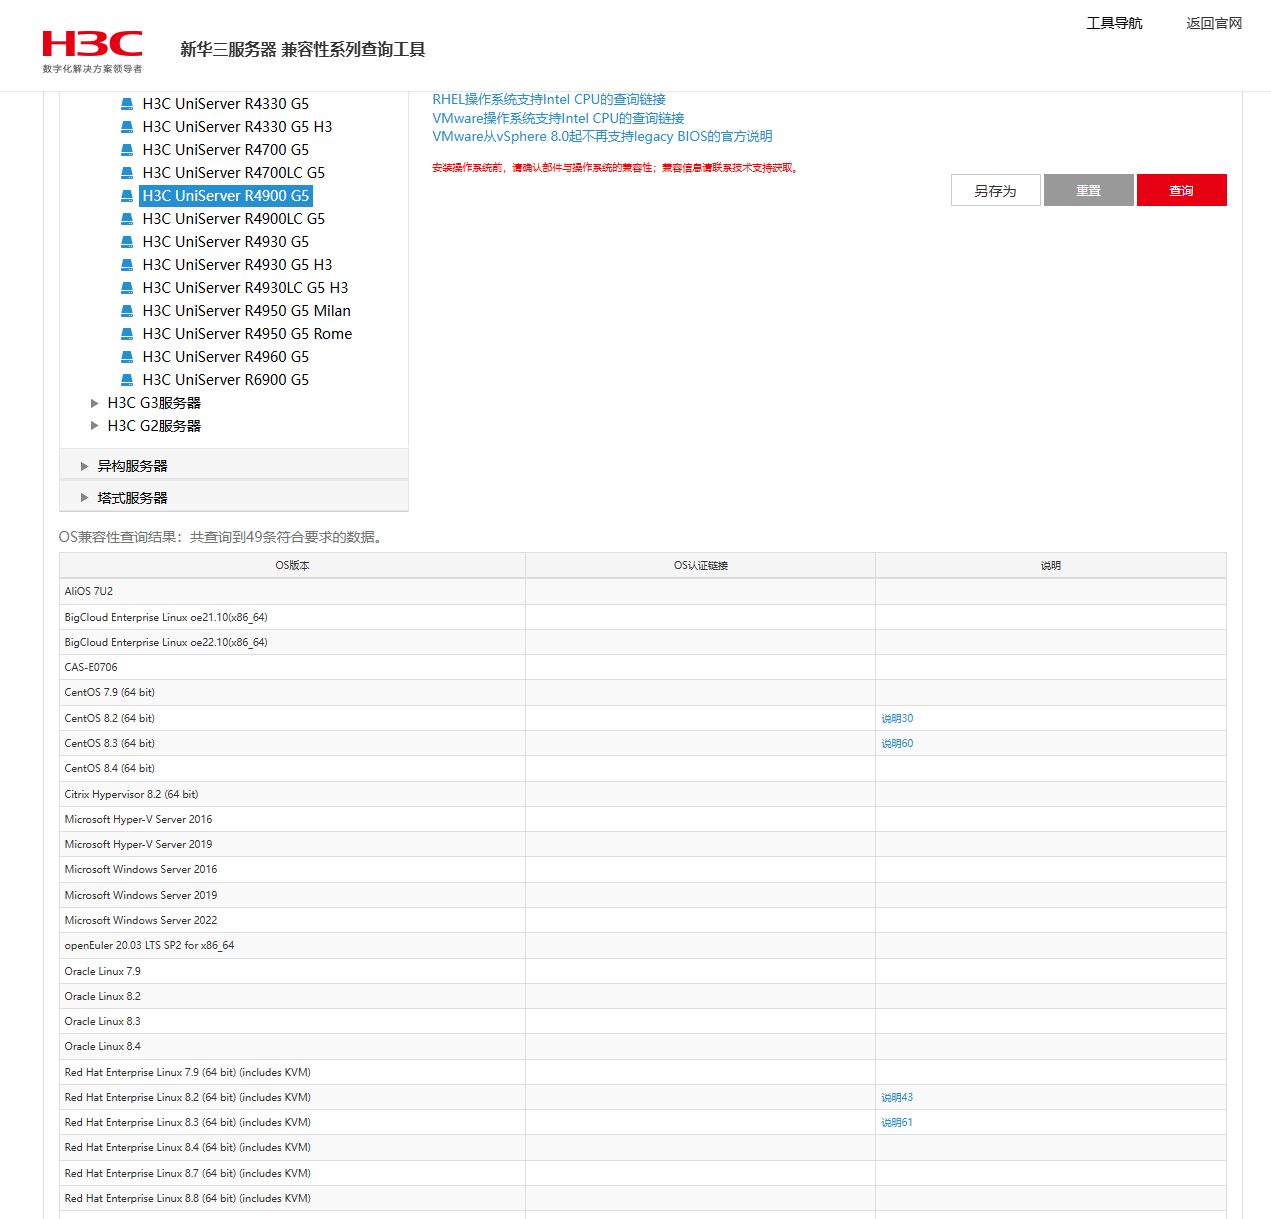This screenshot has width=1271, height=1219.
Task: Click openEuler 20.03 LTS SP2 cell
Action: tap(292, 945)
